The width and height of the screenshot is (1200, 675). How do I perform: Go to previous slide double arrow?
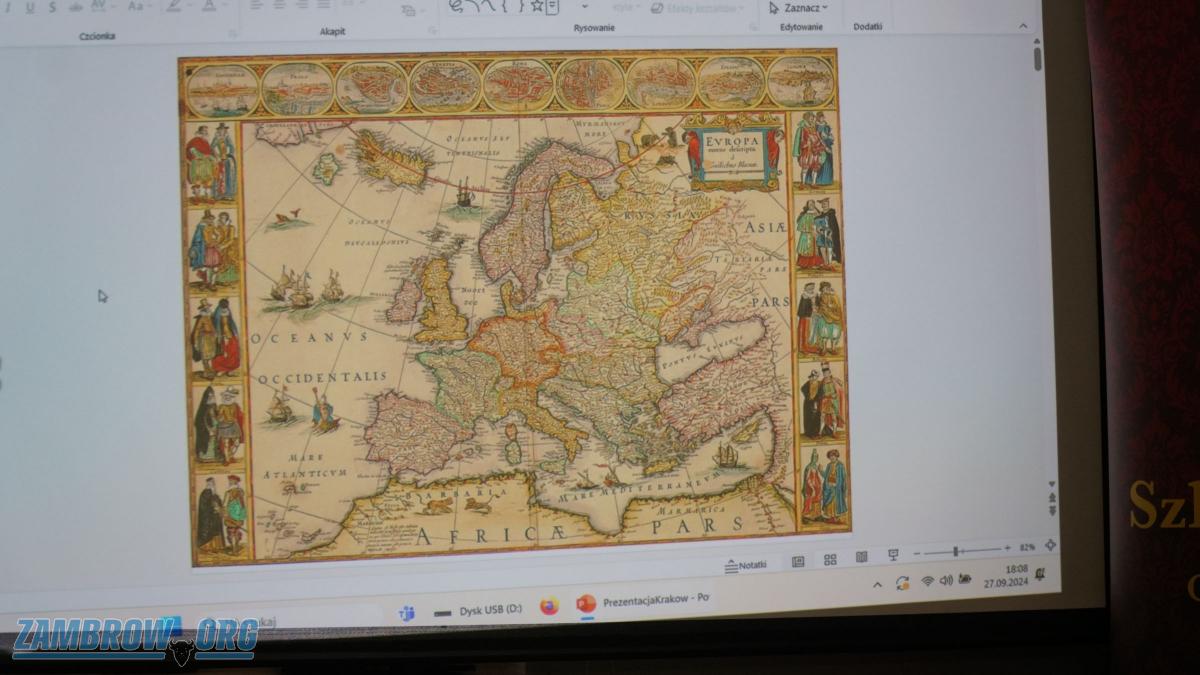(1051, 495)
